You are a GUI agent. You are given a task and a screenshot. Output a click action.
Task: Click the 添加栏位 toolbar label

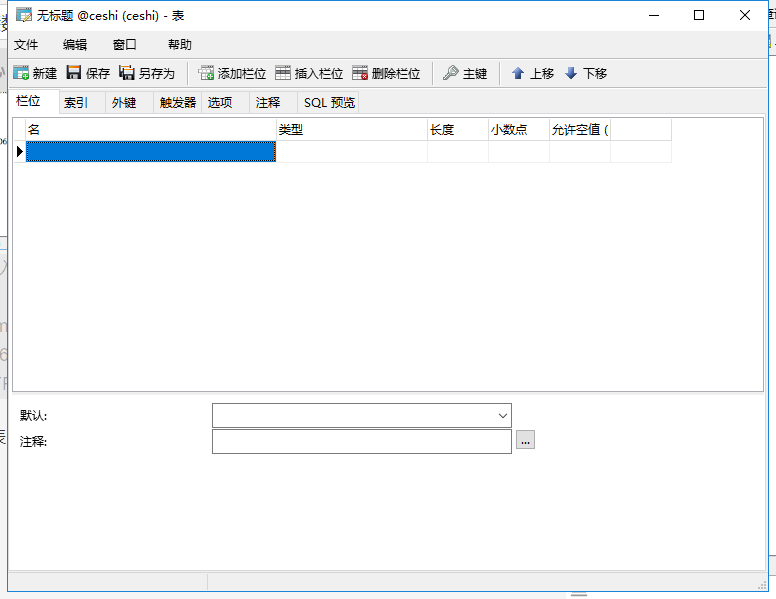click(x=242, y=74)
